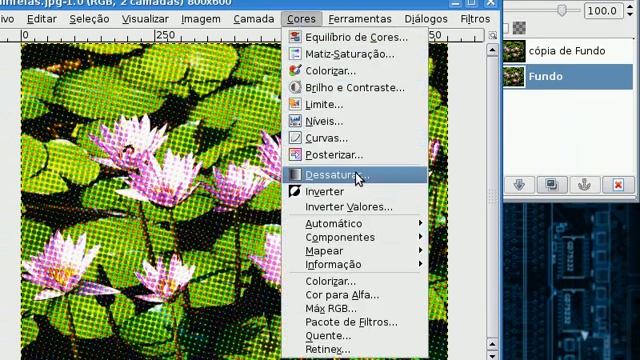Viewport: 640px width, 360px height.
Task: Open the Diálogos menu
Action: point(426,19)
